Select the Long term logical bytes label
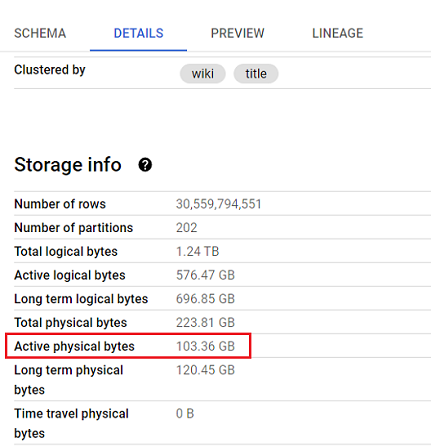This screenshot has height=447, width=431. point(81,299)
